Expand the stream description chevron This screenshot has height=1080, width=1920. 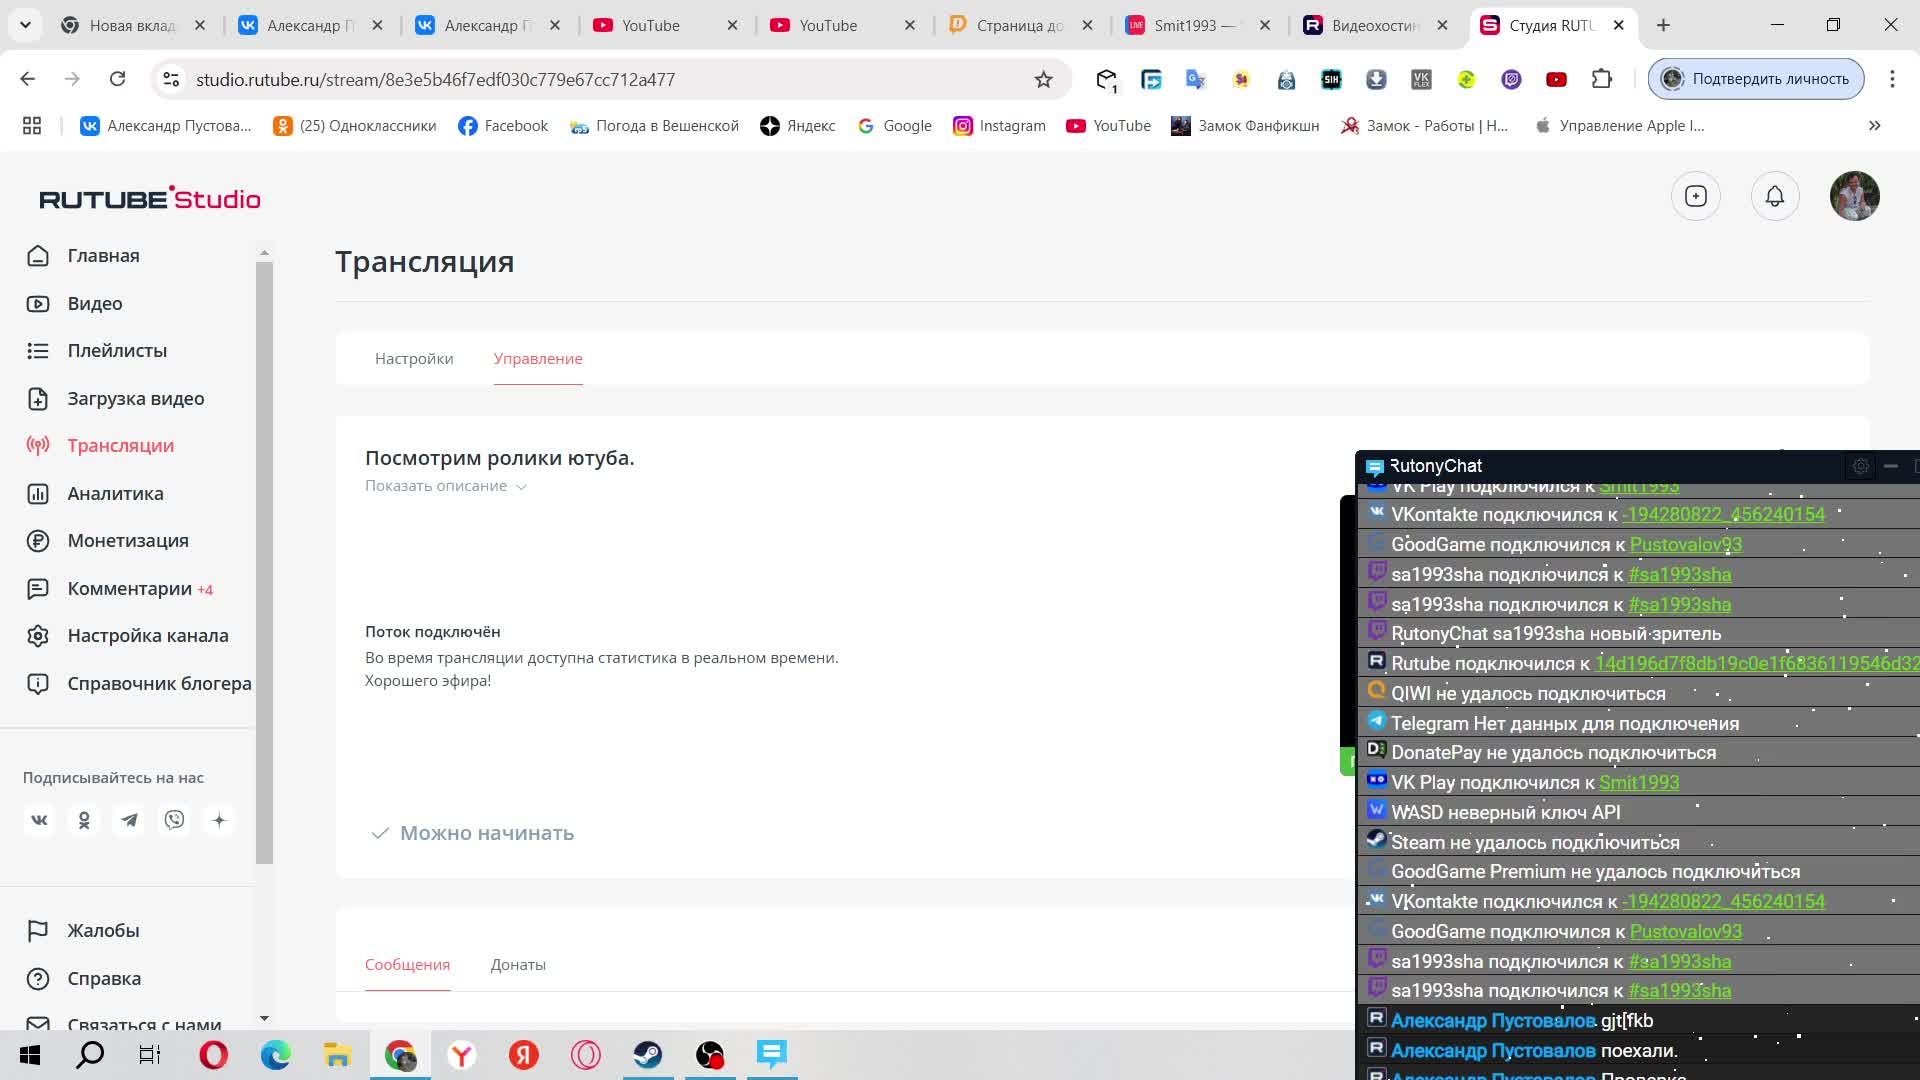[x=521, y=486]
